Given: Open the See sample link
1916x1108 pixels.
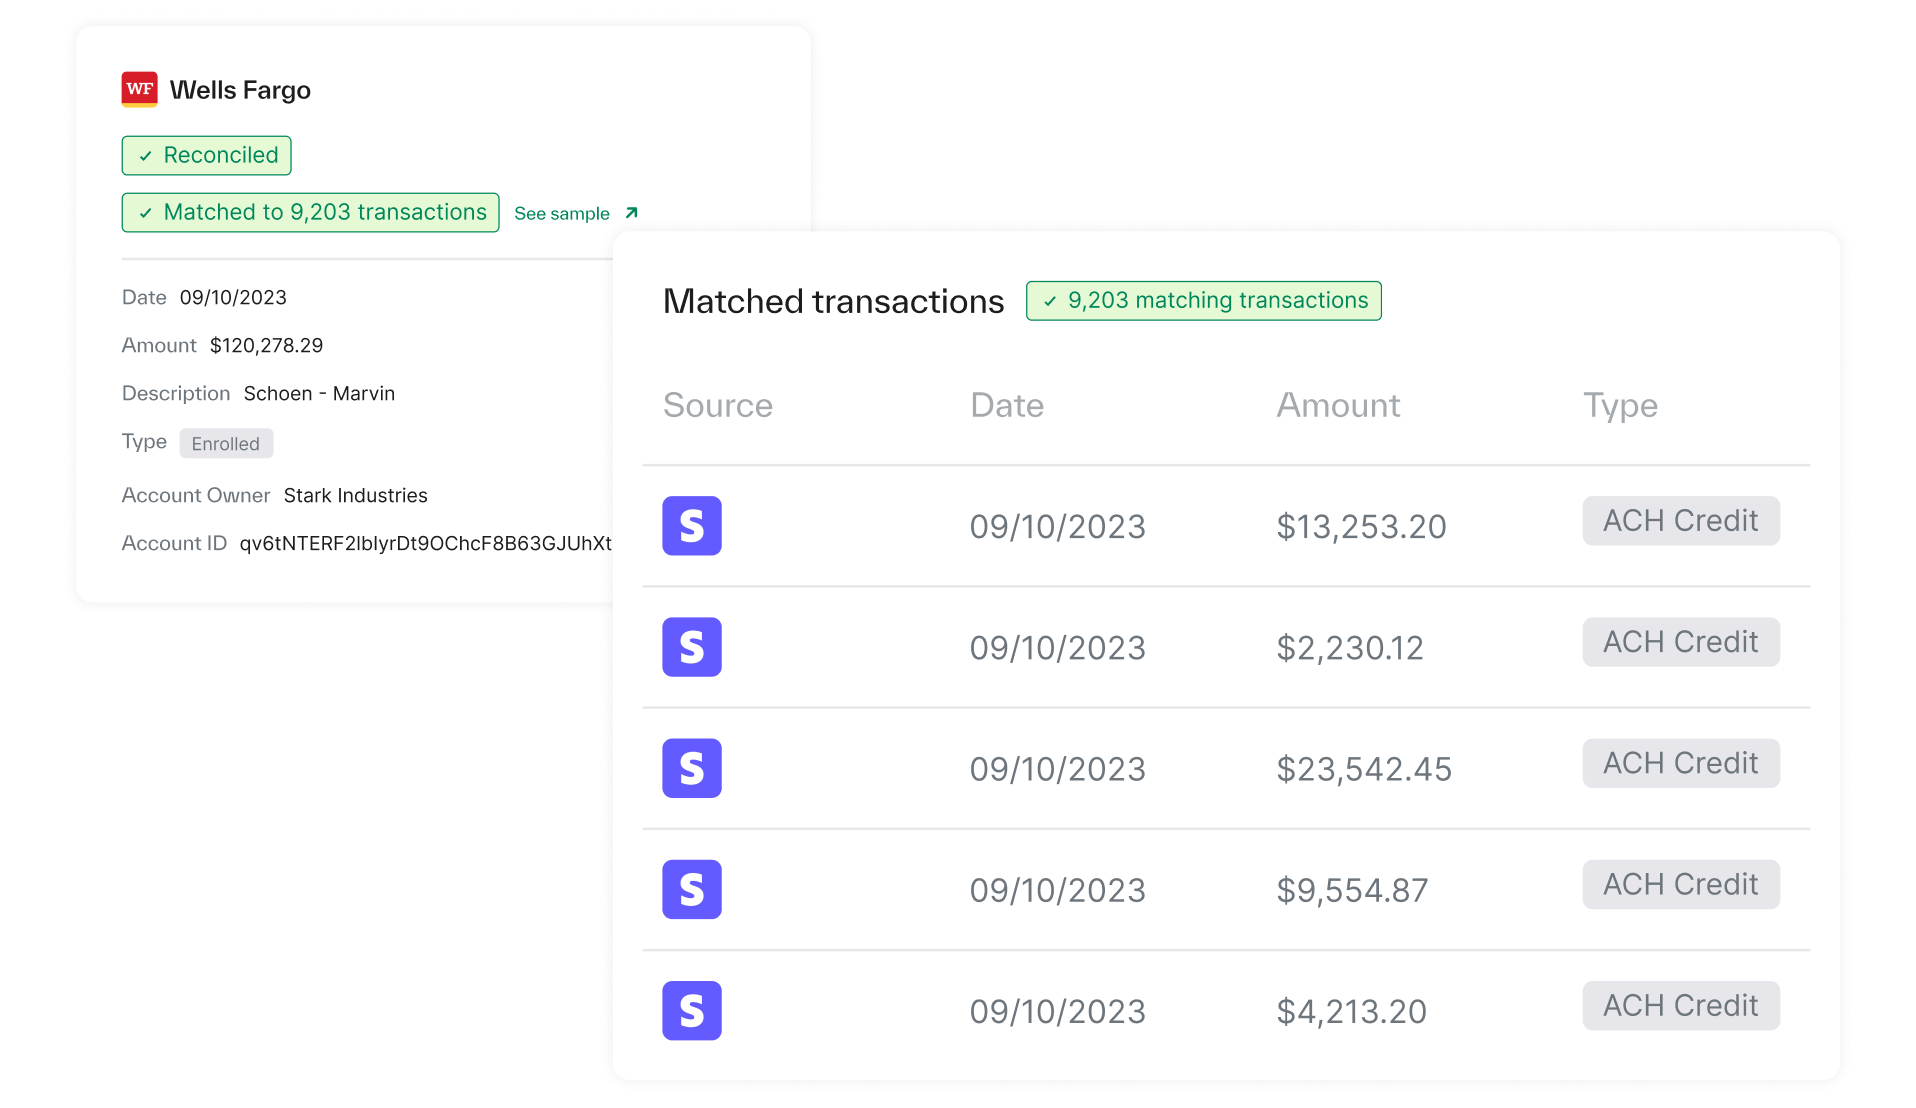Looking at the screenshot, I should 562,214.
